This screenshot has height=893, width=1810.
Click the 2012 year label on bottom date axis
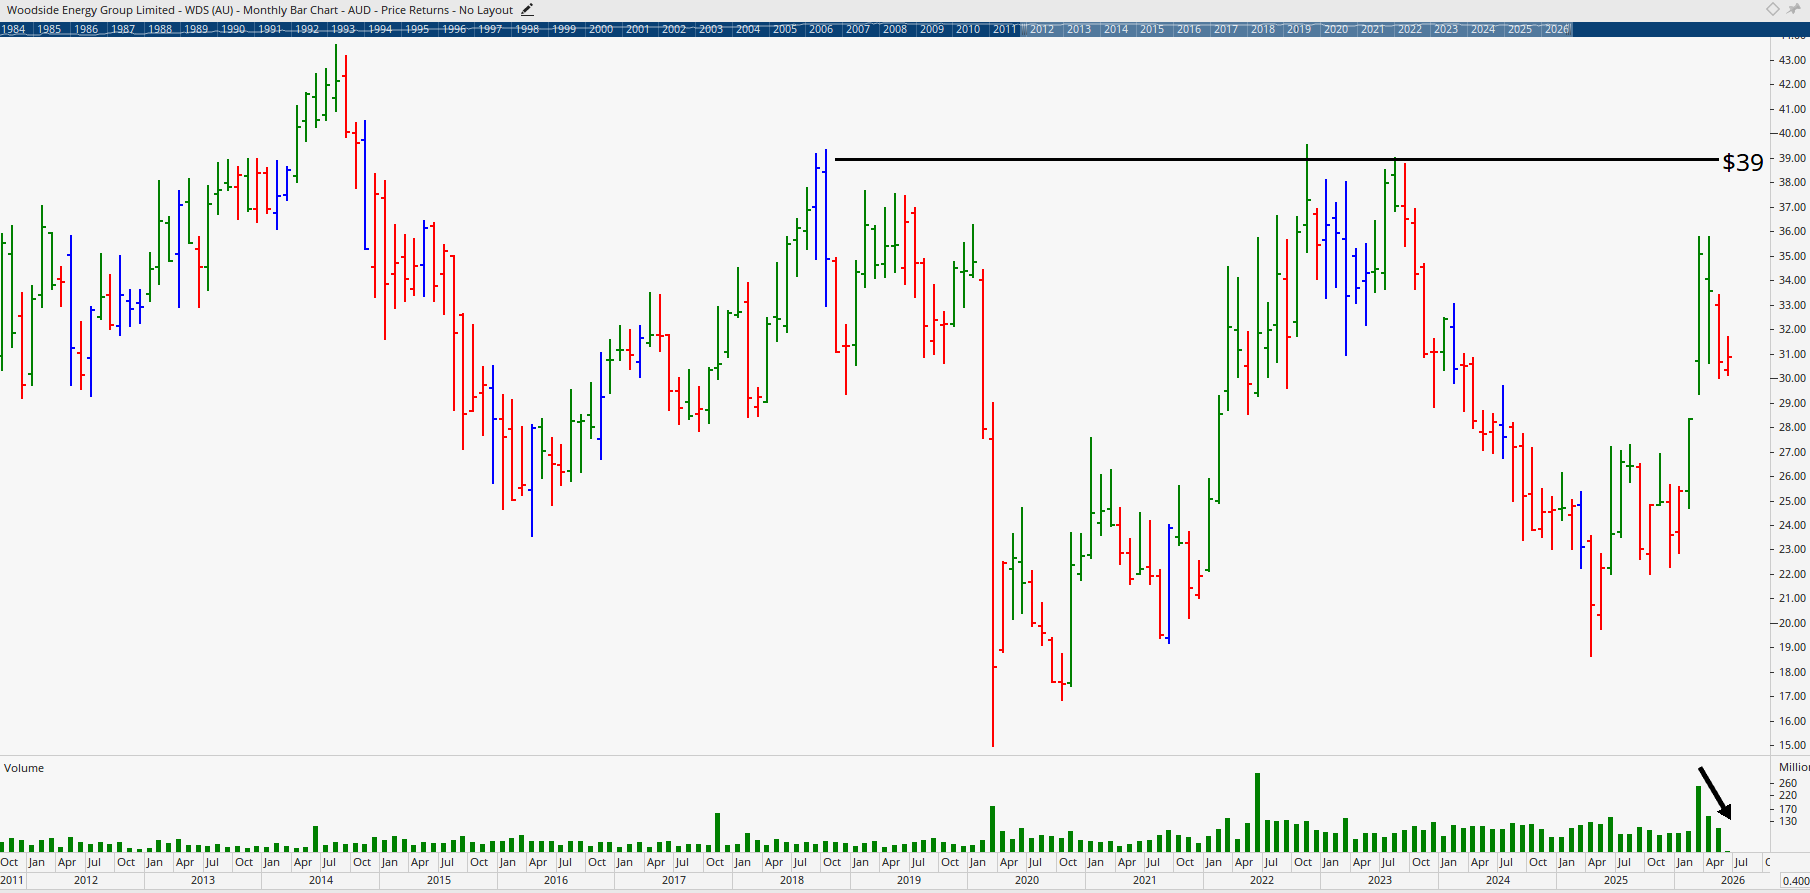click(86, 880)
